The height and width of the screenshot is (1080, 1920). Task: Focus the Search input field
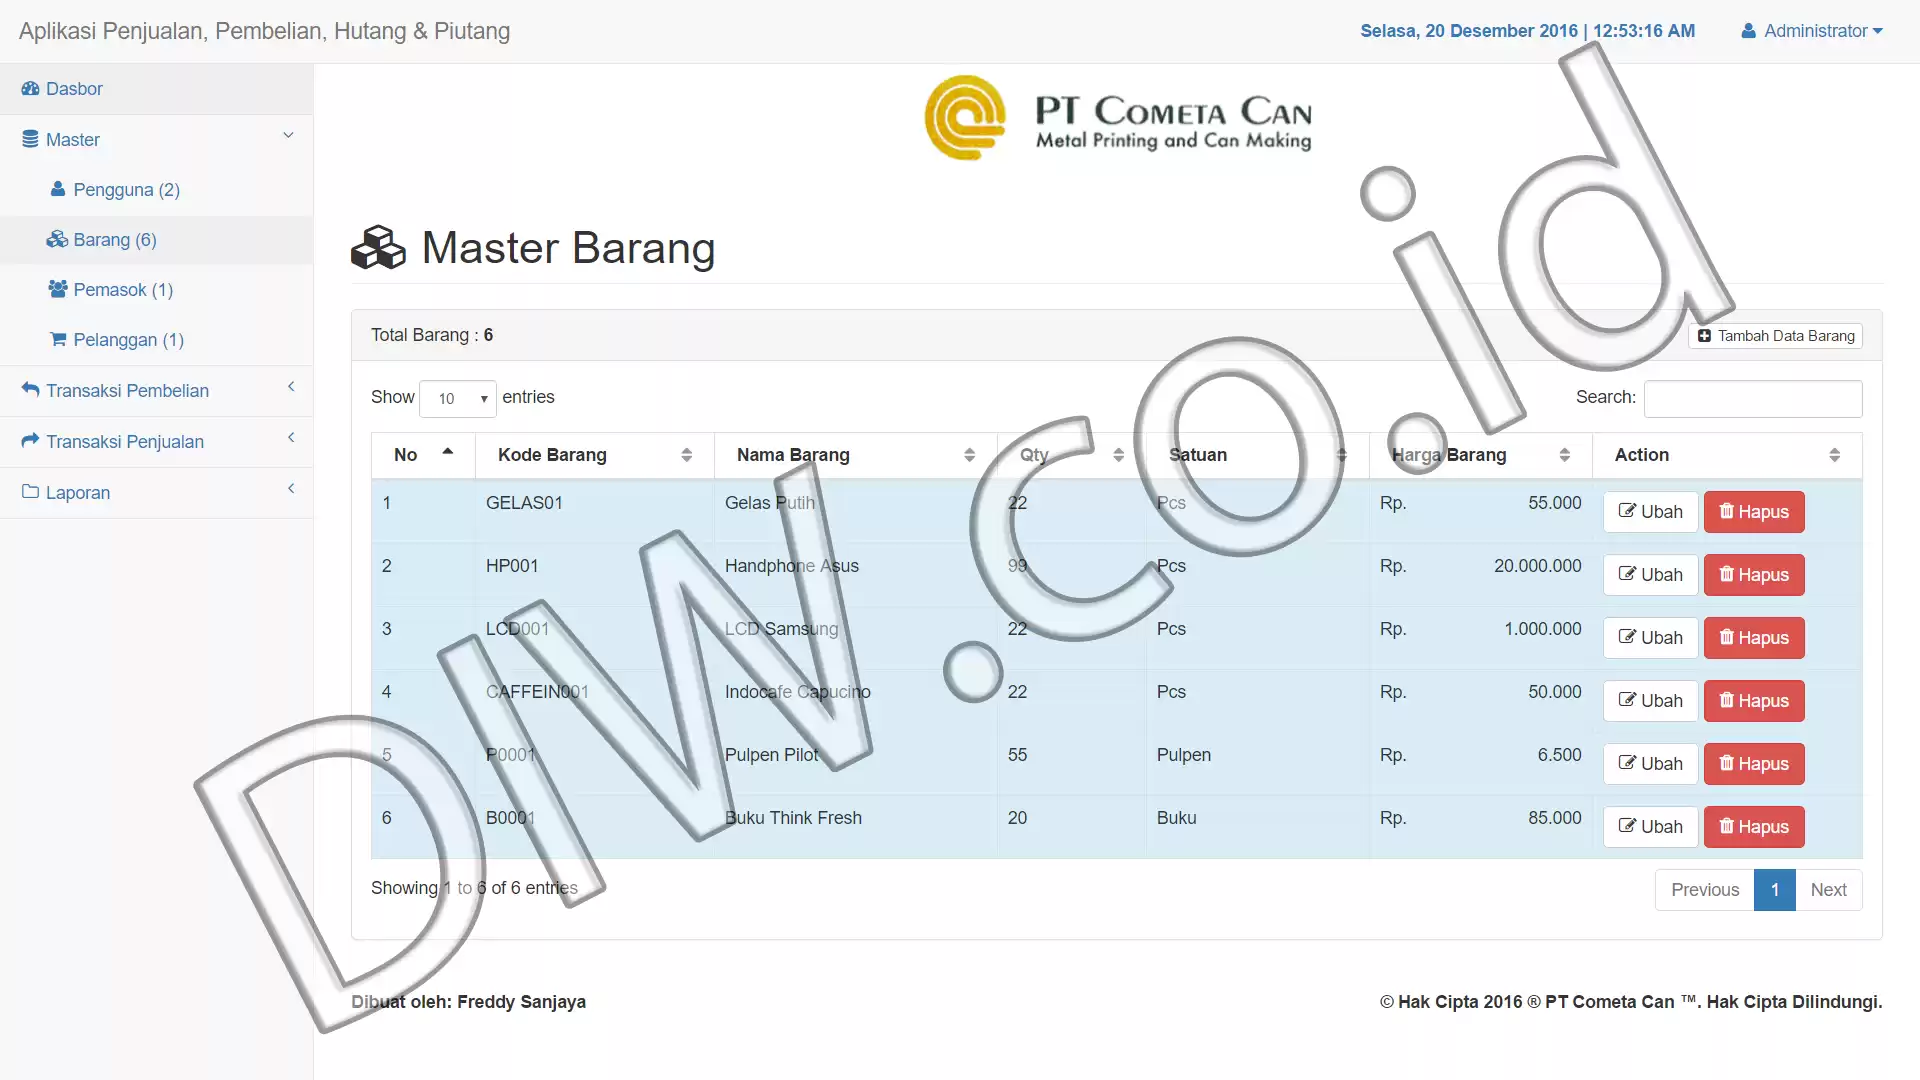1753,398
